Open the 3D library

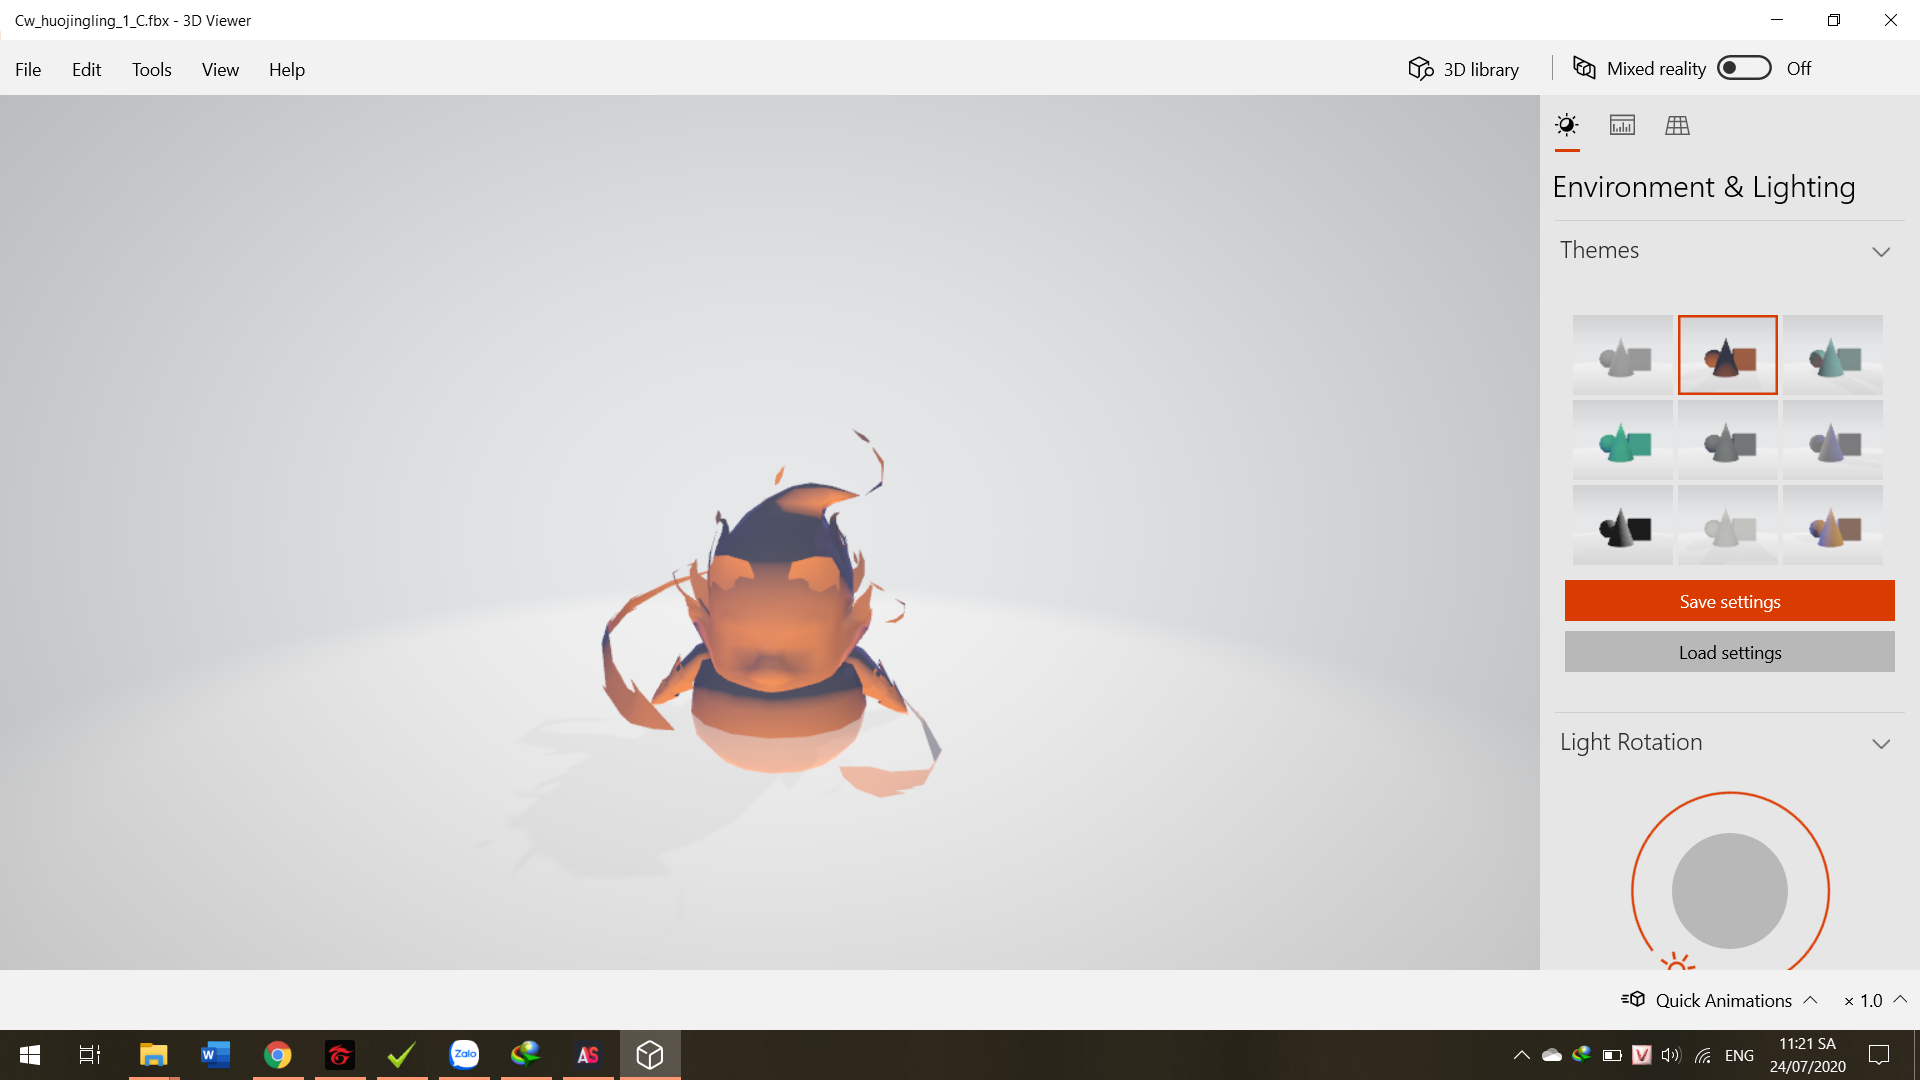[1463, 68]
